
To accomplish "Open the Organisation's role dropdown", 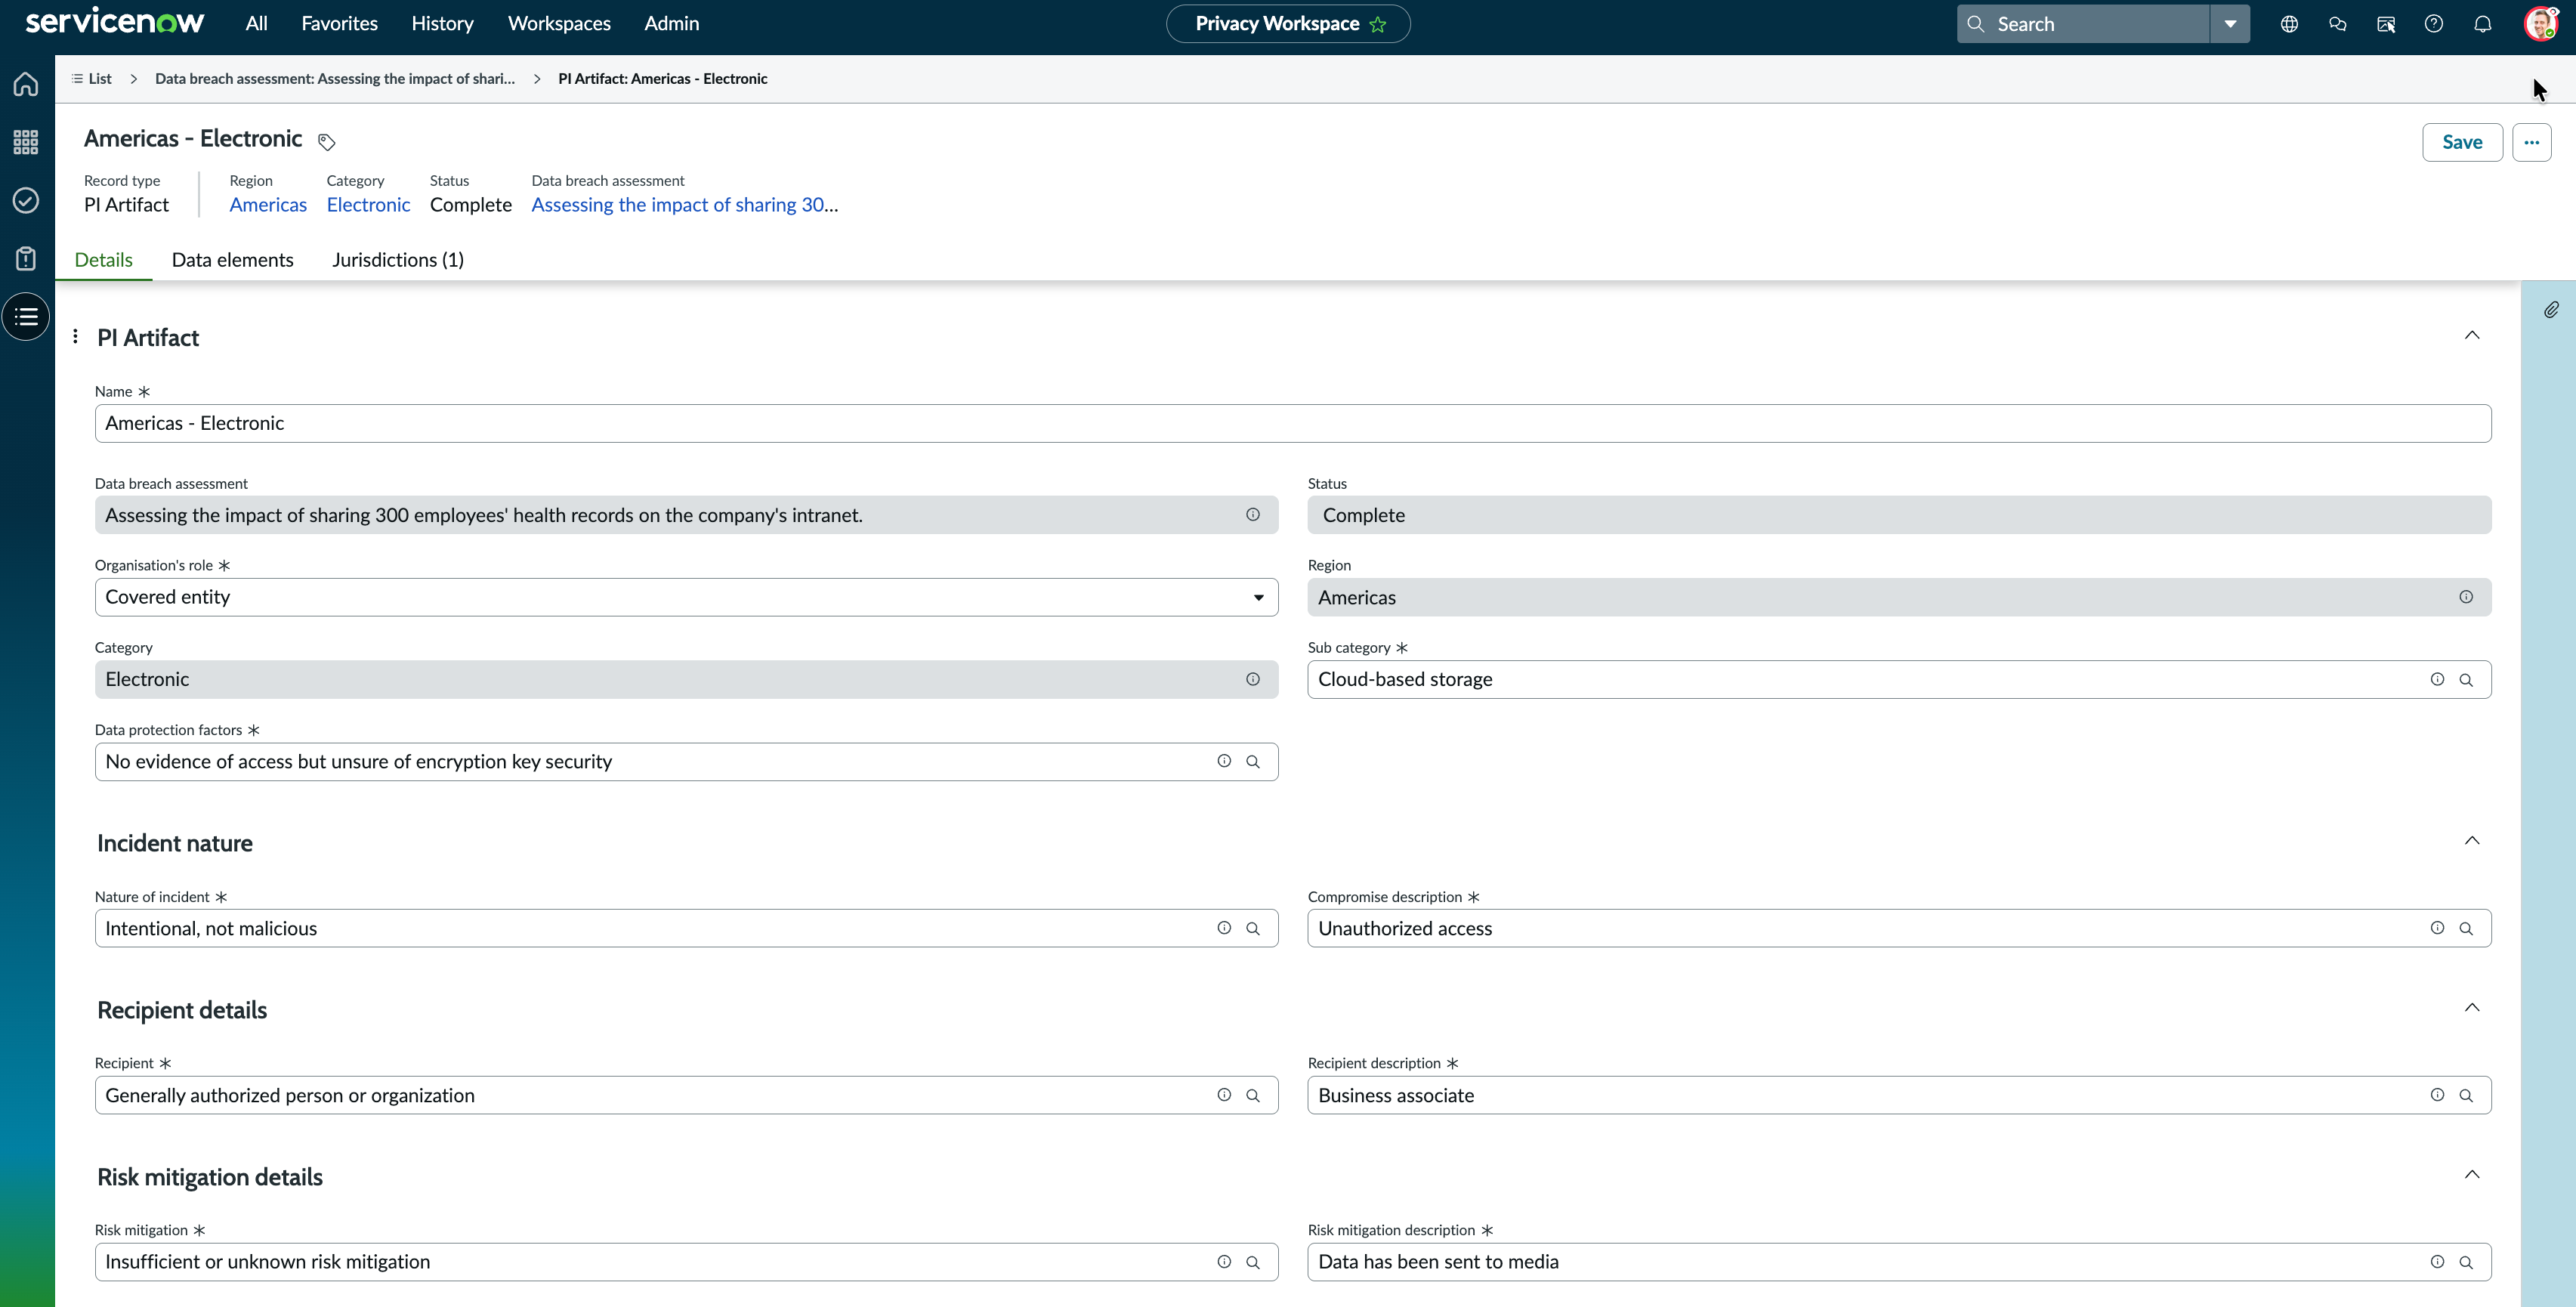I will (x=686, y=597).
